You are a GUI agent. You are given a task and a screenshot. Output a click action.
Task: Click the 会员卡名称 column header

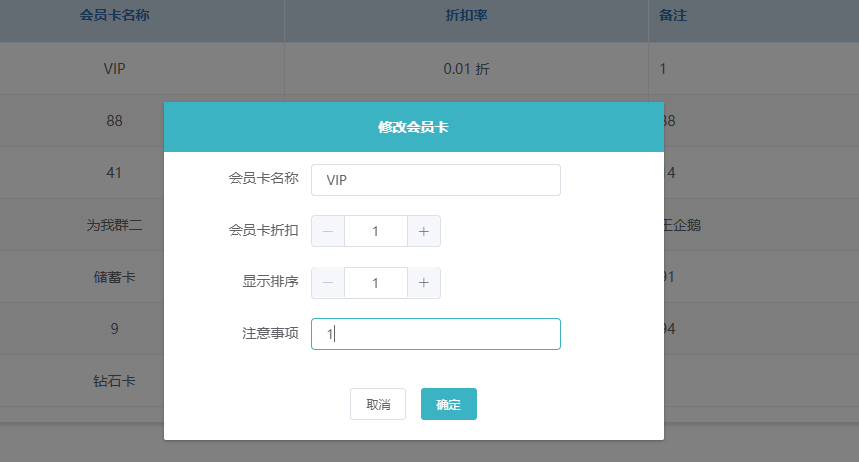click(x=115, y=16)
